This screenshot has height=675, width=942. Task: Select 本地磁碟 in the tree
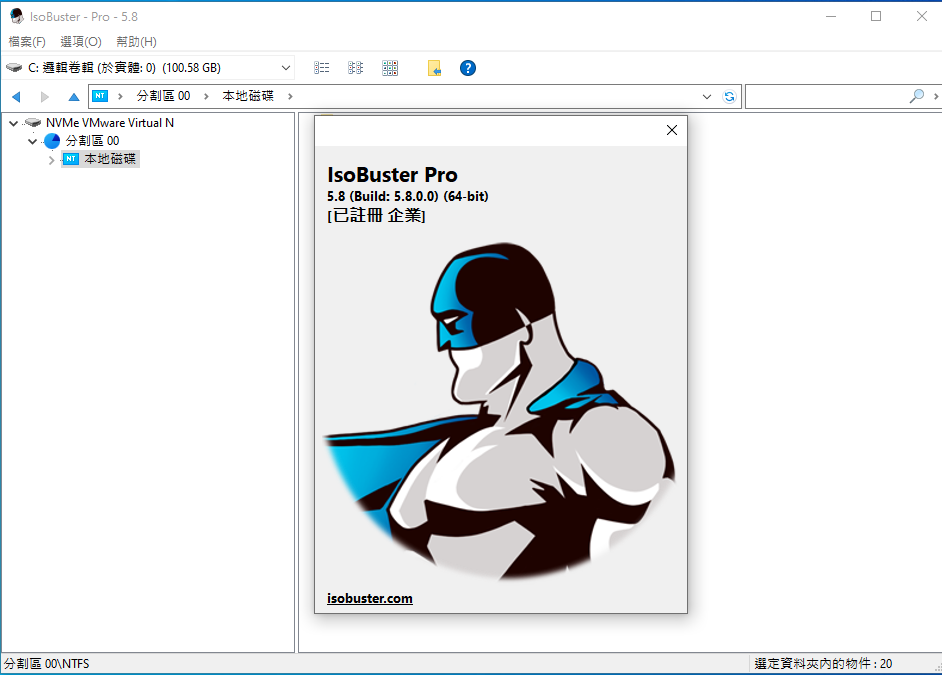(110, 159)
